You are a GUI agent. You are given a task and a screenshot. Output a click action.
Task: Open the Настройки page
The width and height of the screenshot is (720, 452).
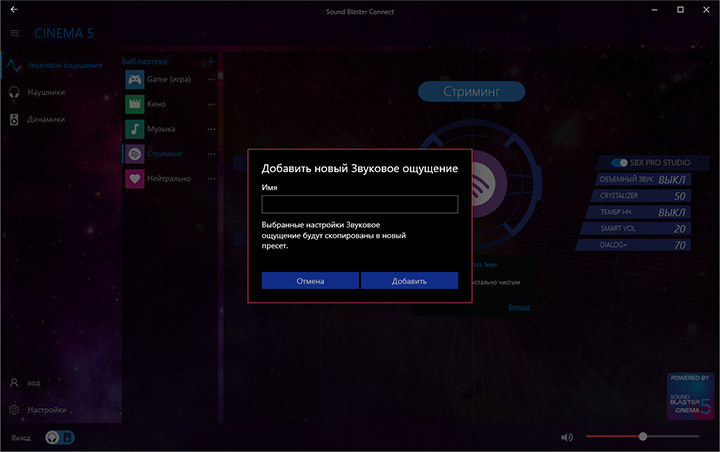(x=47, y=410)
